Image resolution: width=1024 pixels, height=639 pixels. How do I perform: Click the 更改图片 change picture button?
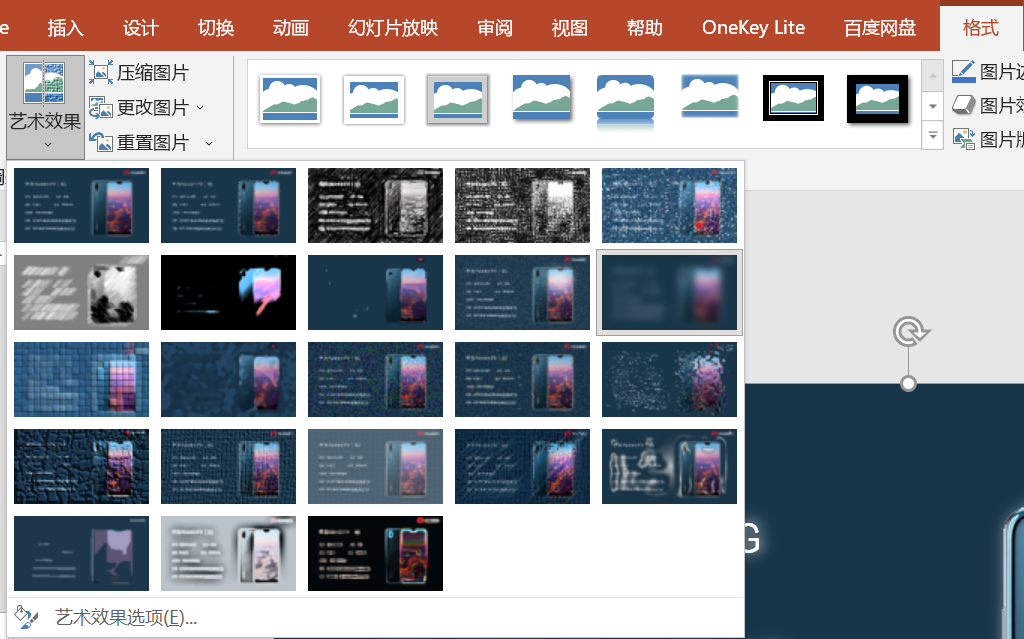pyautogui.click(x=139, y=107)
